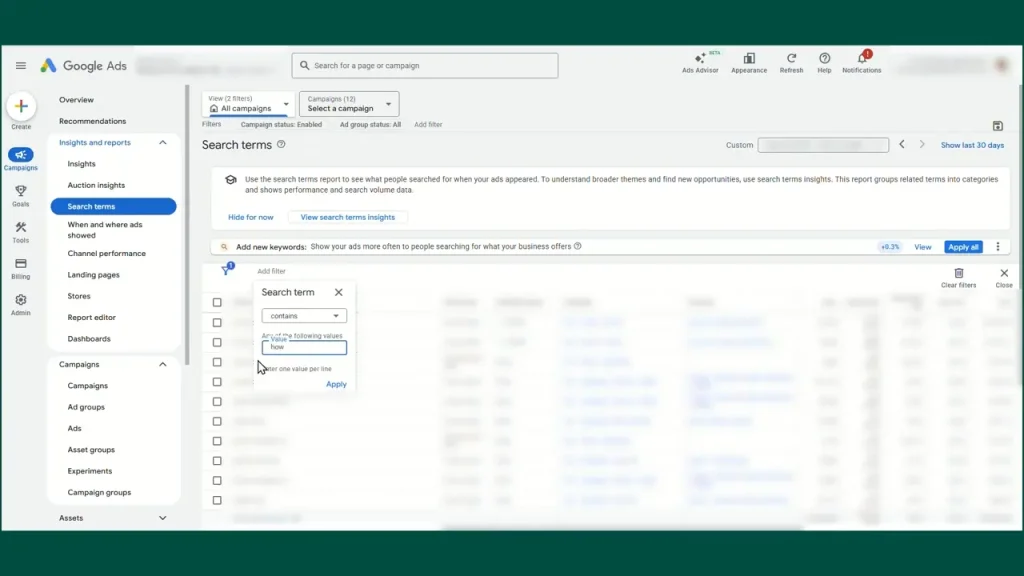The image size is (1024, 576).
Task: Click the funnel filter icon above the table
Action: [x=227, y=271]
